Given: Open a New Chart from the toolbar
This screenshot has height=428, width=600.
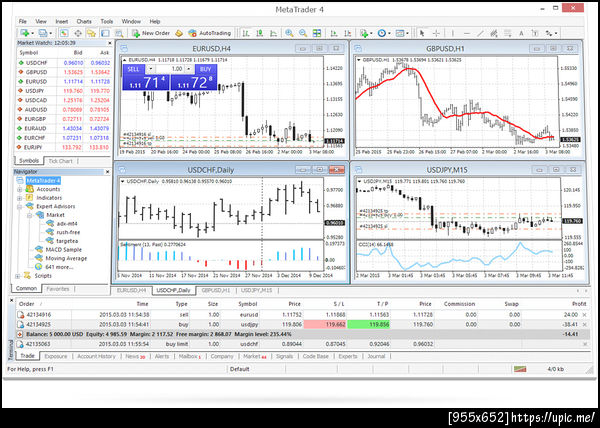Looking at the screenshot, I should click(25, 33).
